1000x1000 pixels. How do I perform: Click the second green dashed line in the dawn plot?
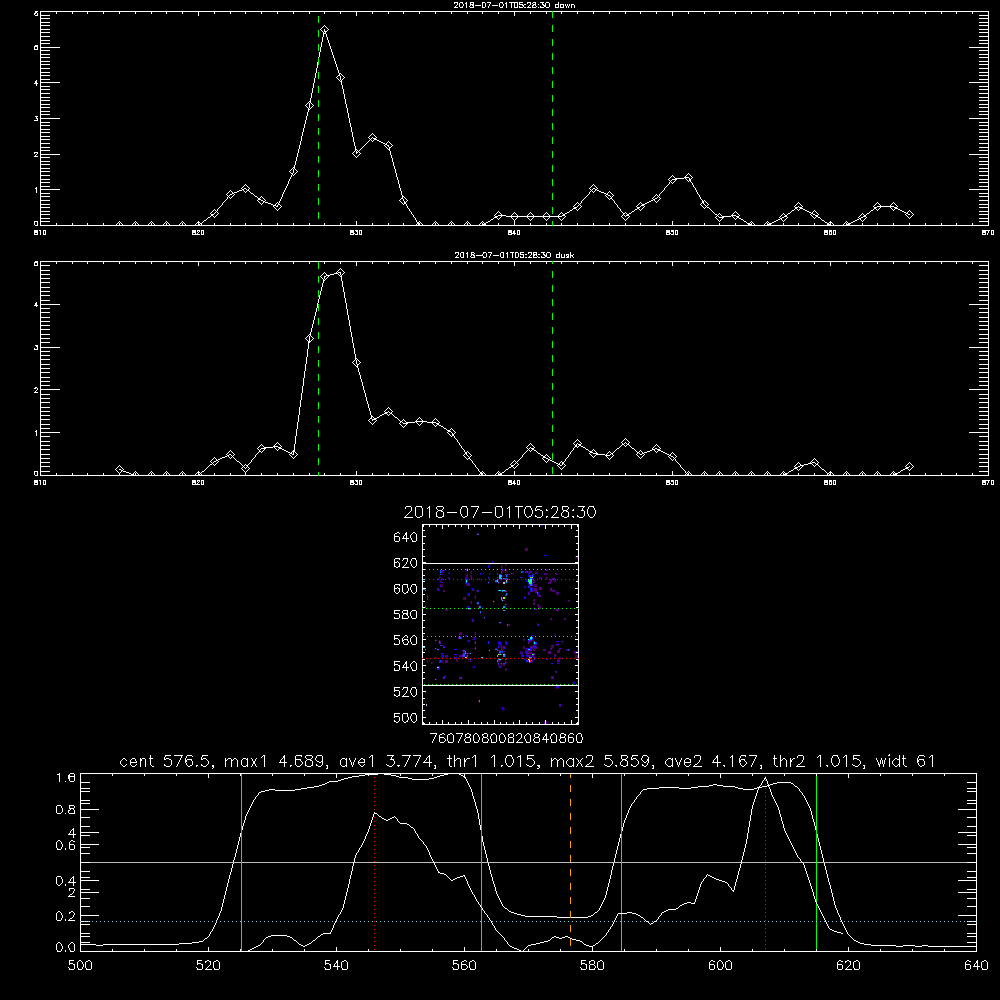click(552, 119)
